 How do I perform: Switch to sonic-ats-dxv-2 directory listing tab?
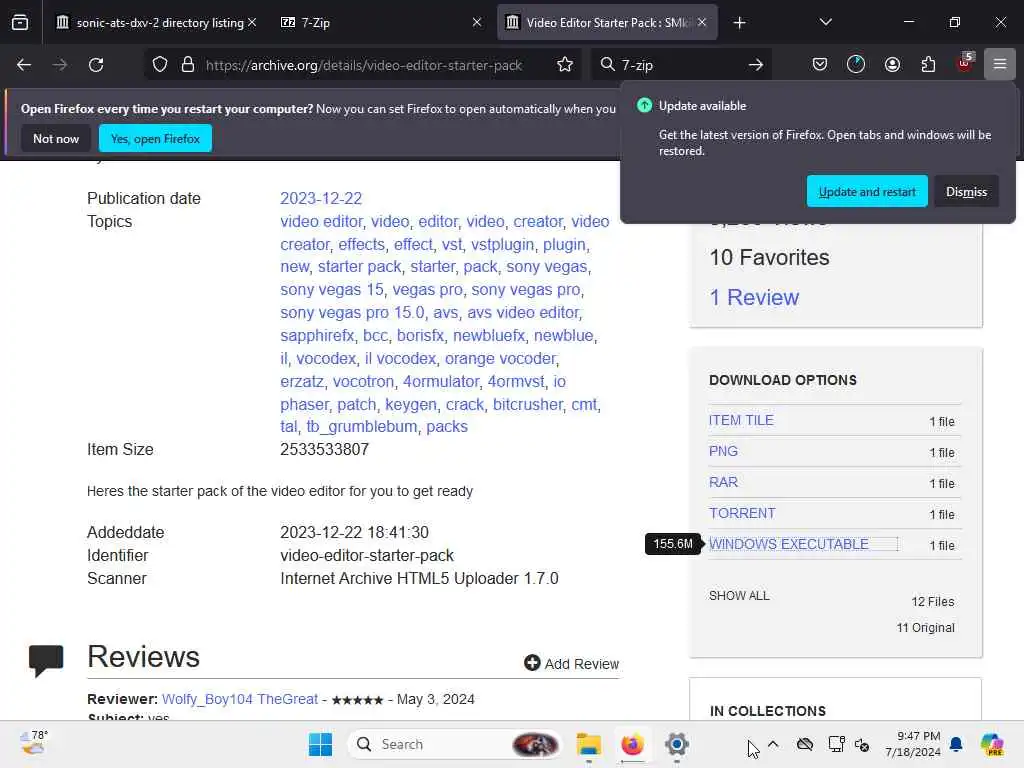(155, 23)
